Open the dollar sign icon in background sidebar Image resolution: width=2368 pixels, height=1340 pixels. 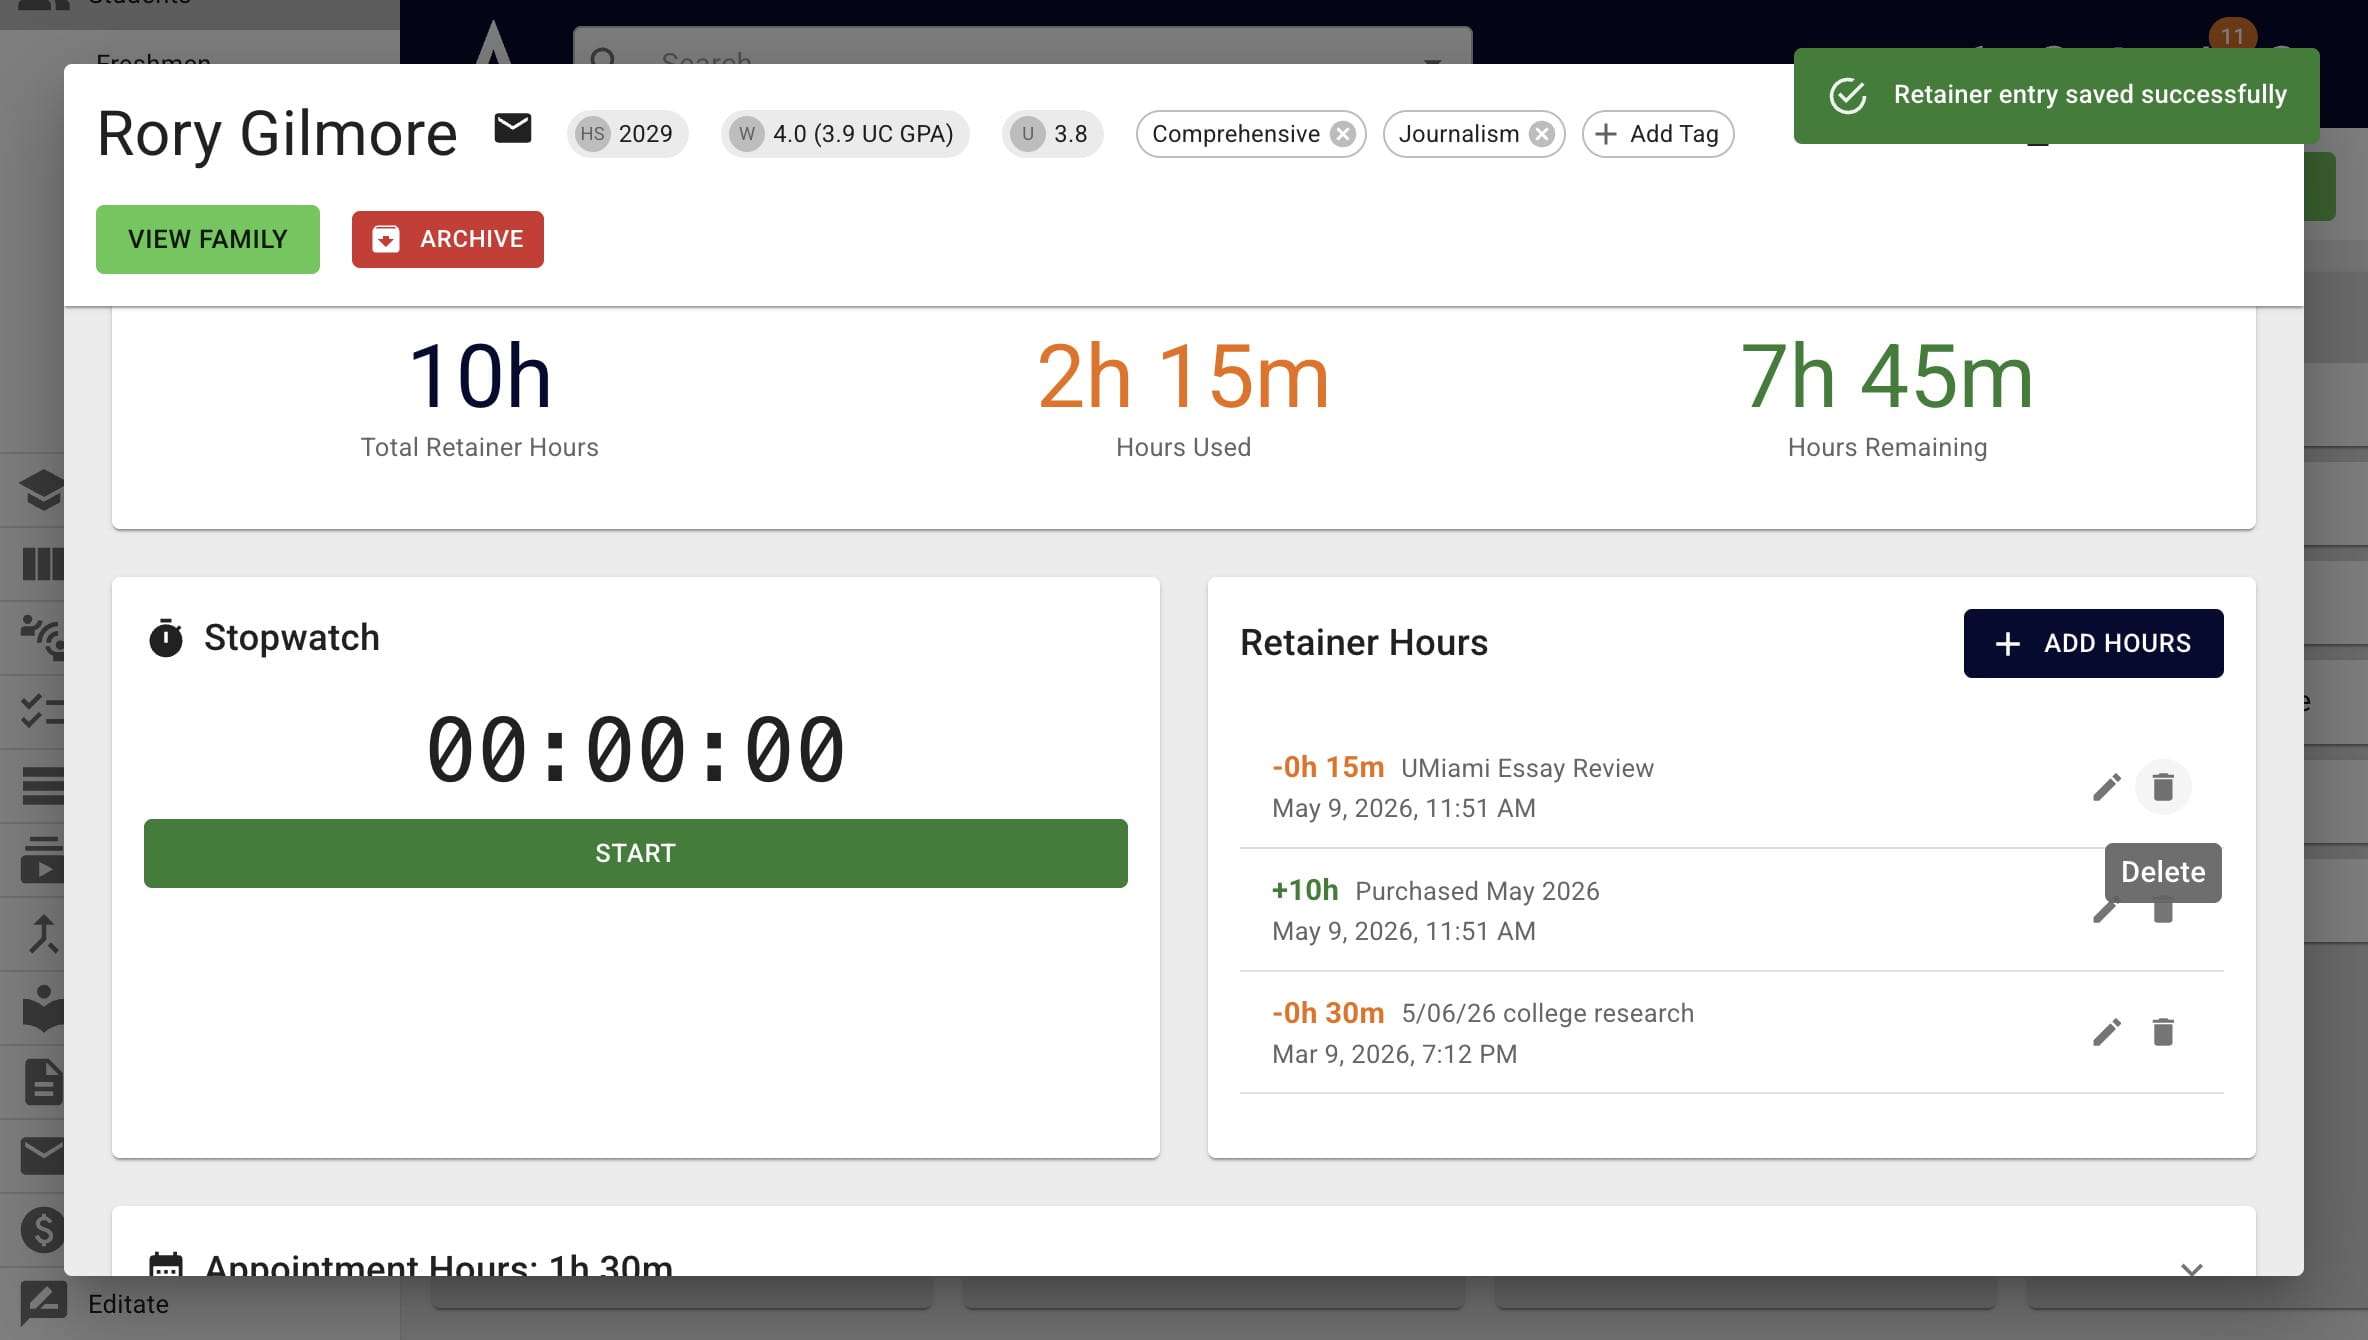[x=43, y=1230]
